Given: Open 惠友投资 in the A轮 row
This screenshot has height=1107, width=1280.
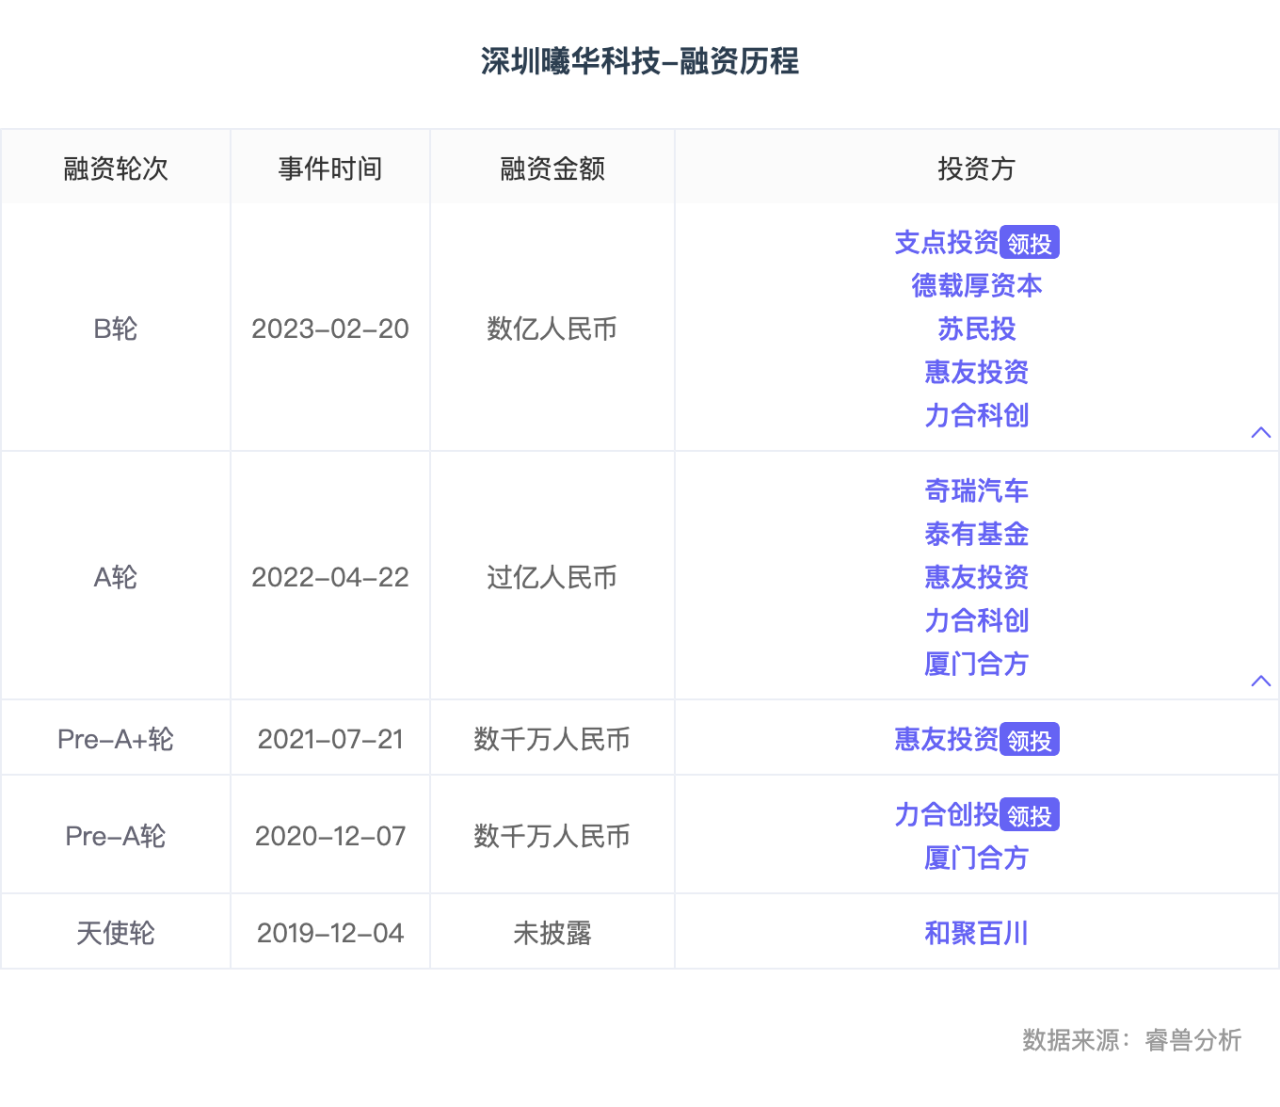Looking at the screenshot, I should click(977, 577).
